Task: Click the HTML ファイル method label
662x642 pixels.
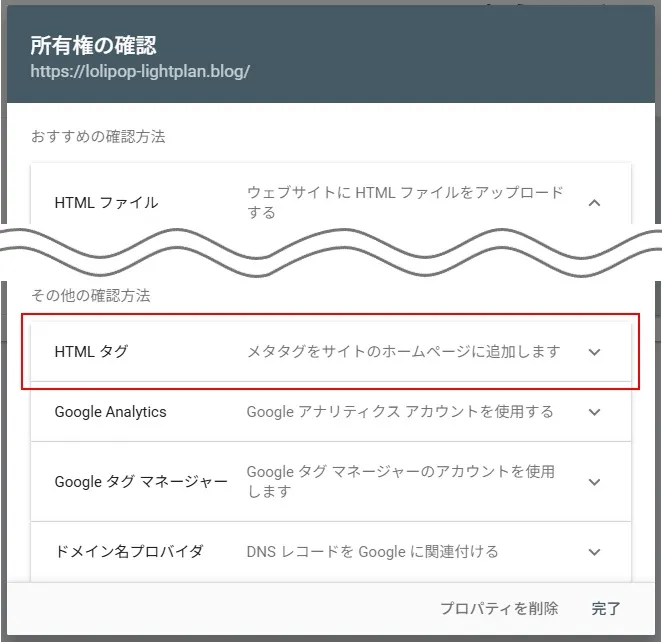Action: (x=106, y=202)
